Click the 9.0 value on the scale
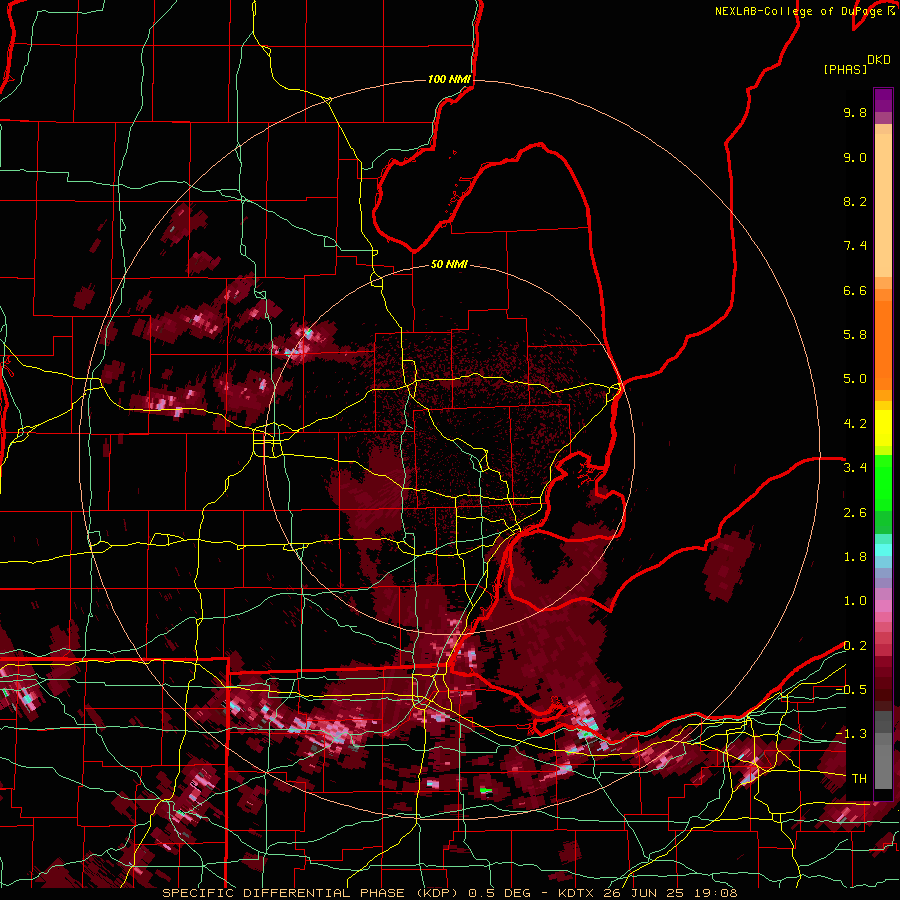 click(855, 157)
